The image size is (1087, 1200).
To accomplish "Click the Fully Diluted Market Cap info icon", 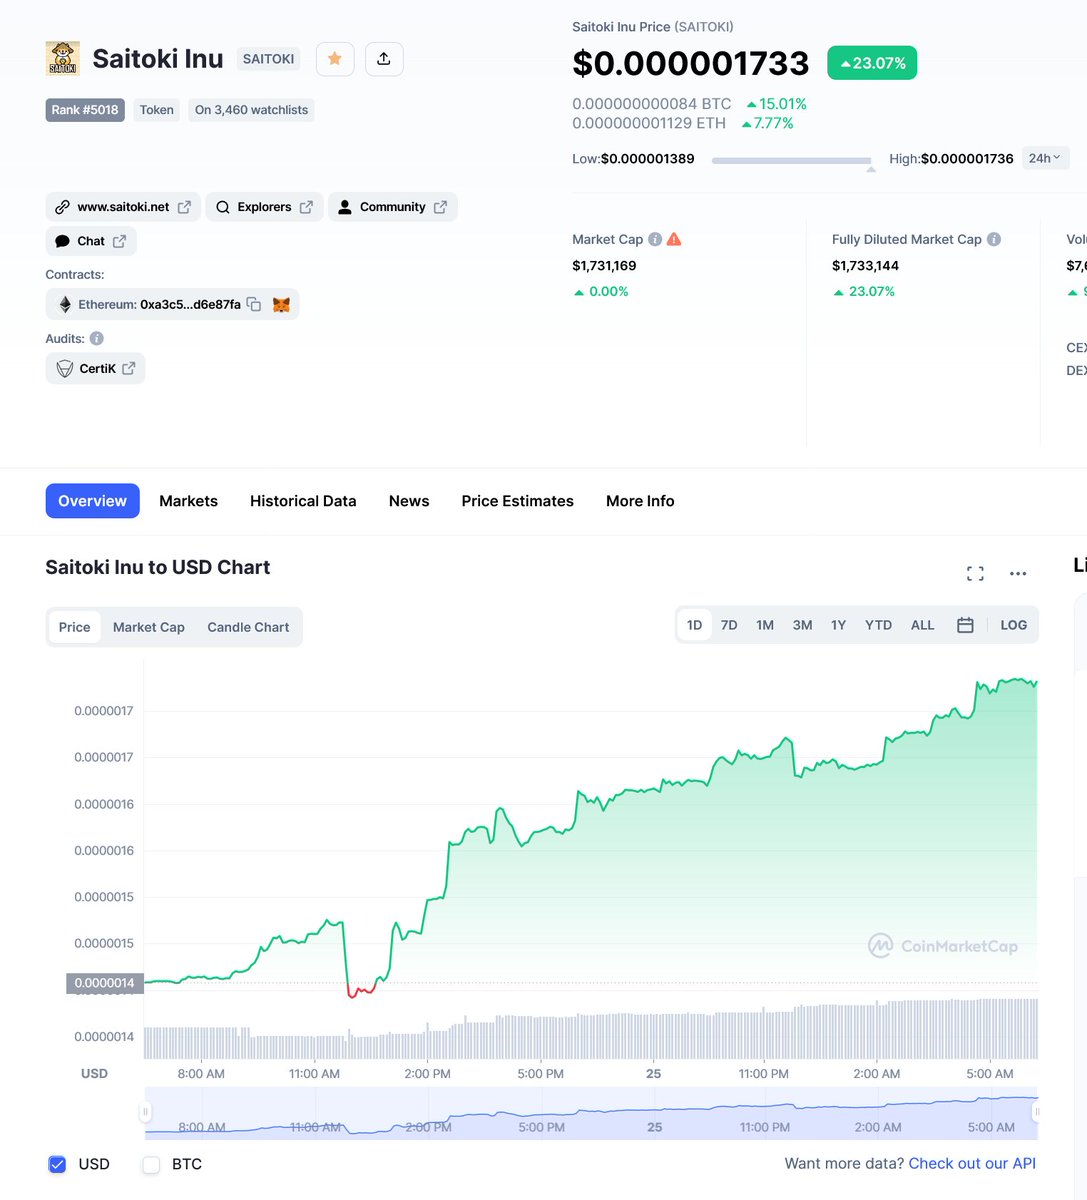I will pyautogui.click(x=994, y=239).
